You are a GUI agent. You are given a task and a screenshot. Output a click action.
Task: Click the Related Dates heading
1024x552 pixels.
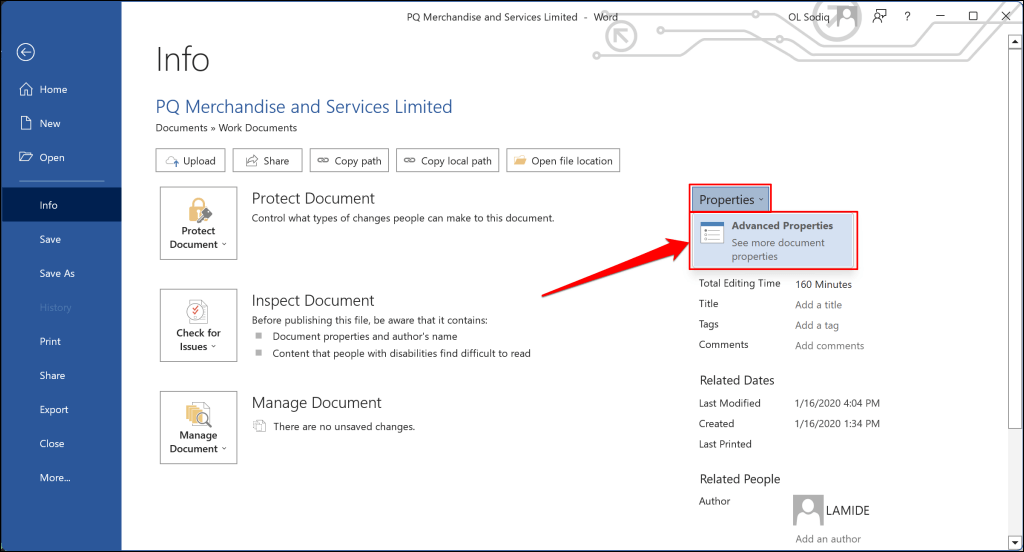(x=737, y=380)
